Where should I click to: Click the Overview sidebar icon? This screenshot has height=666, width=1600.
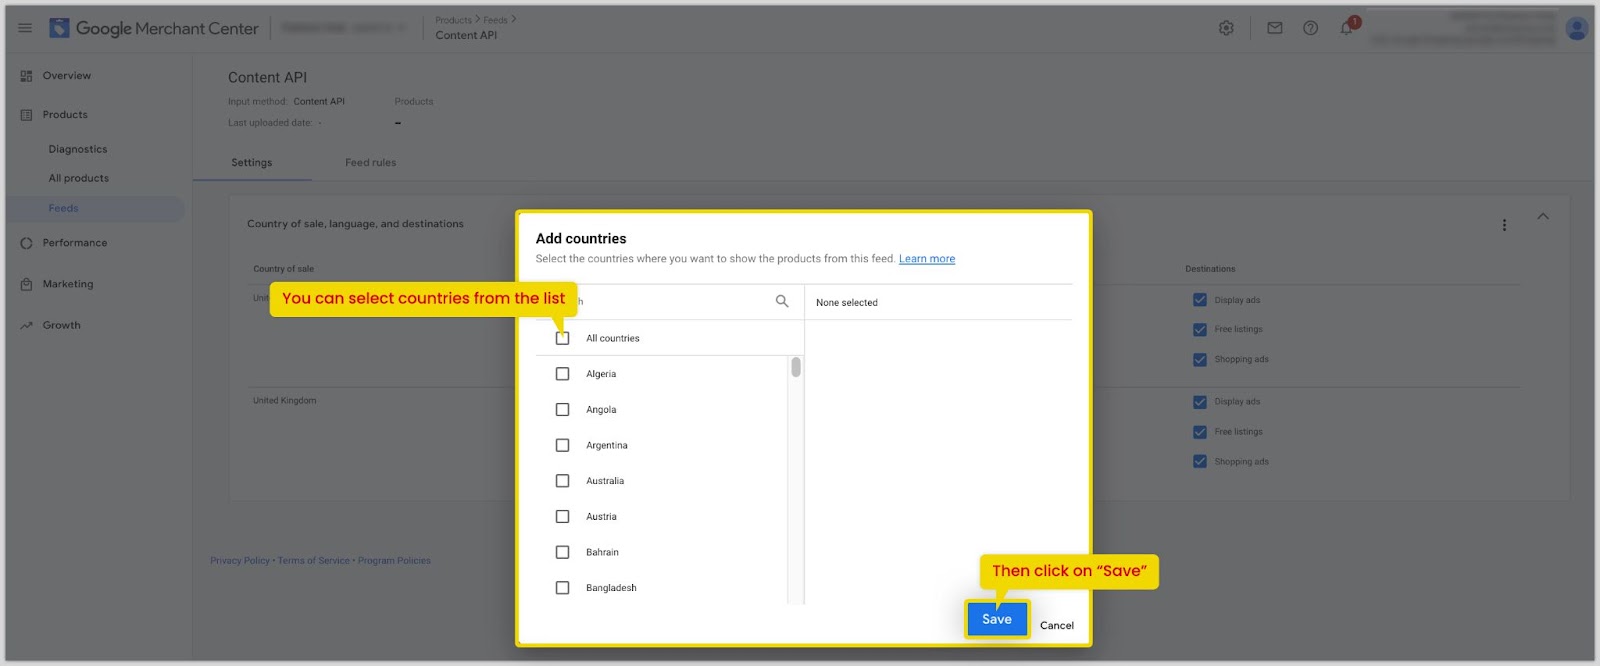tap(26, 76)
